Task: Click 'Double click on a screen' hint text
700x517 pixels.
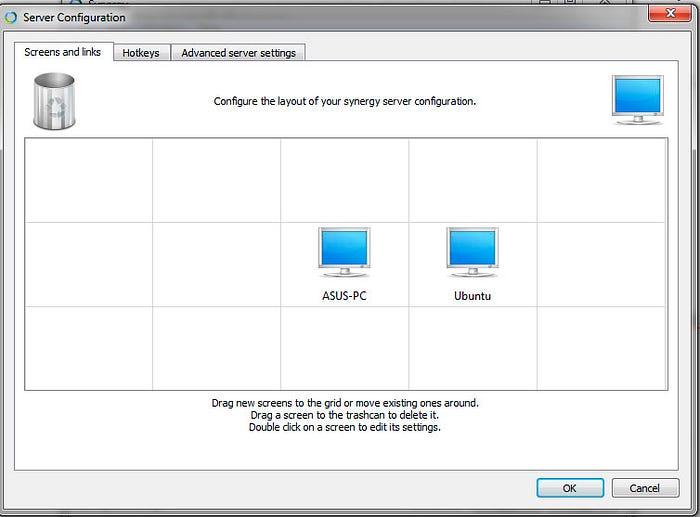Action: (345, 427)
